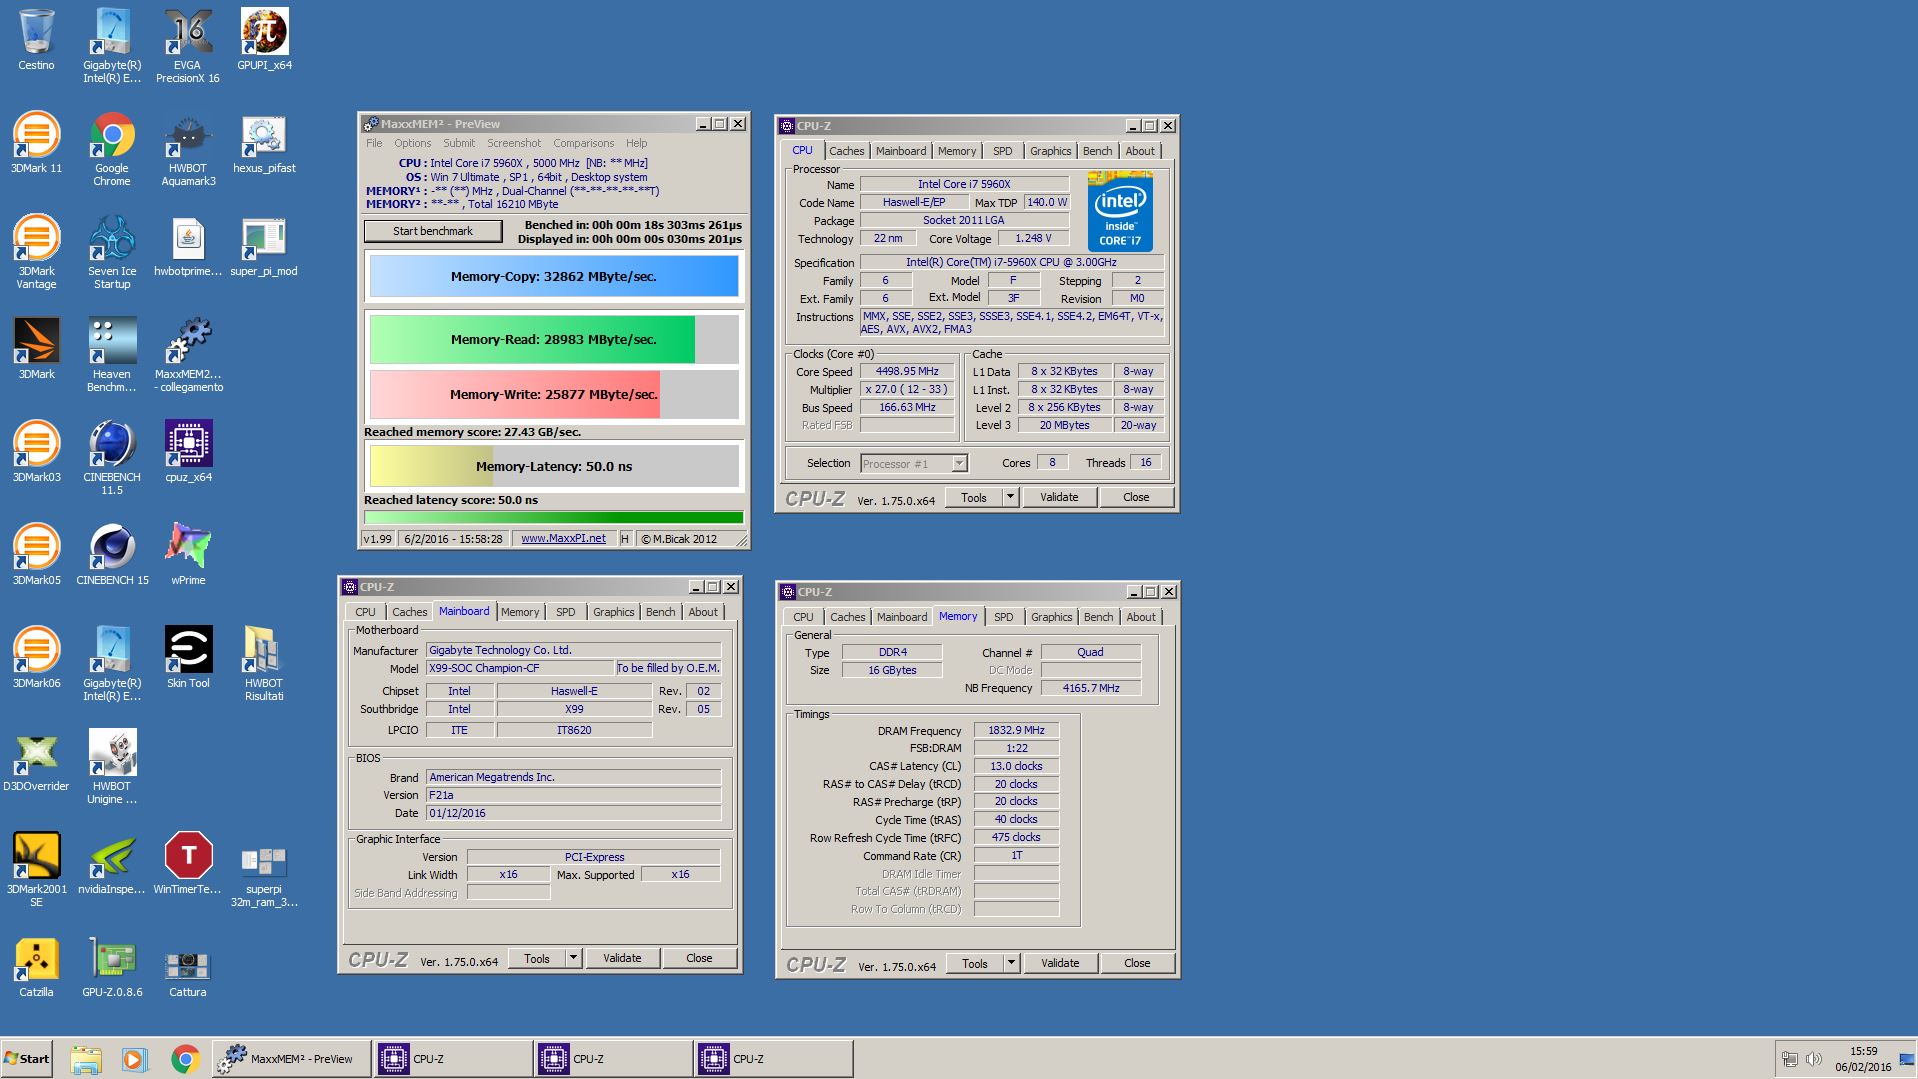The height and width of the screenshot is (1079, 1918).
Task: Open MaxxMEM File menu
Action: [374, 143]
